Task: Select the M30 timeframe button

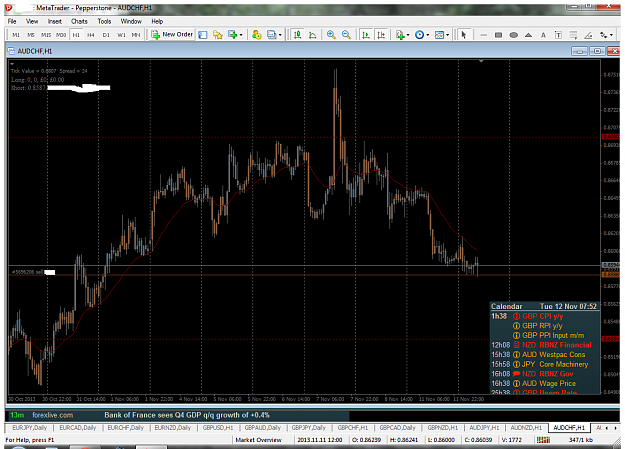Action: [x=61, y=35]
